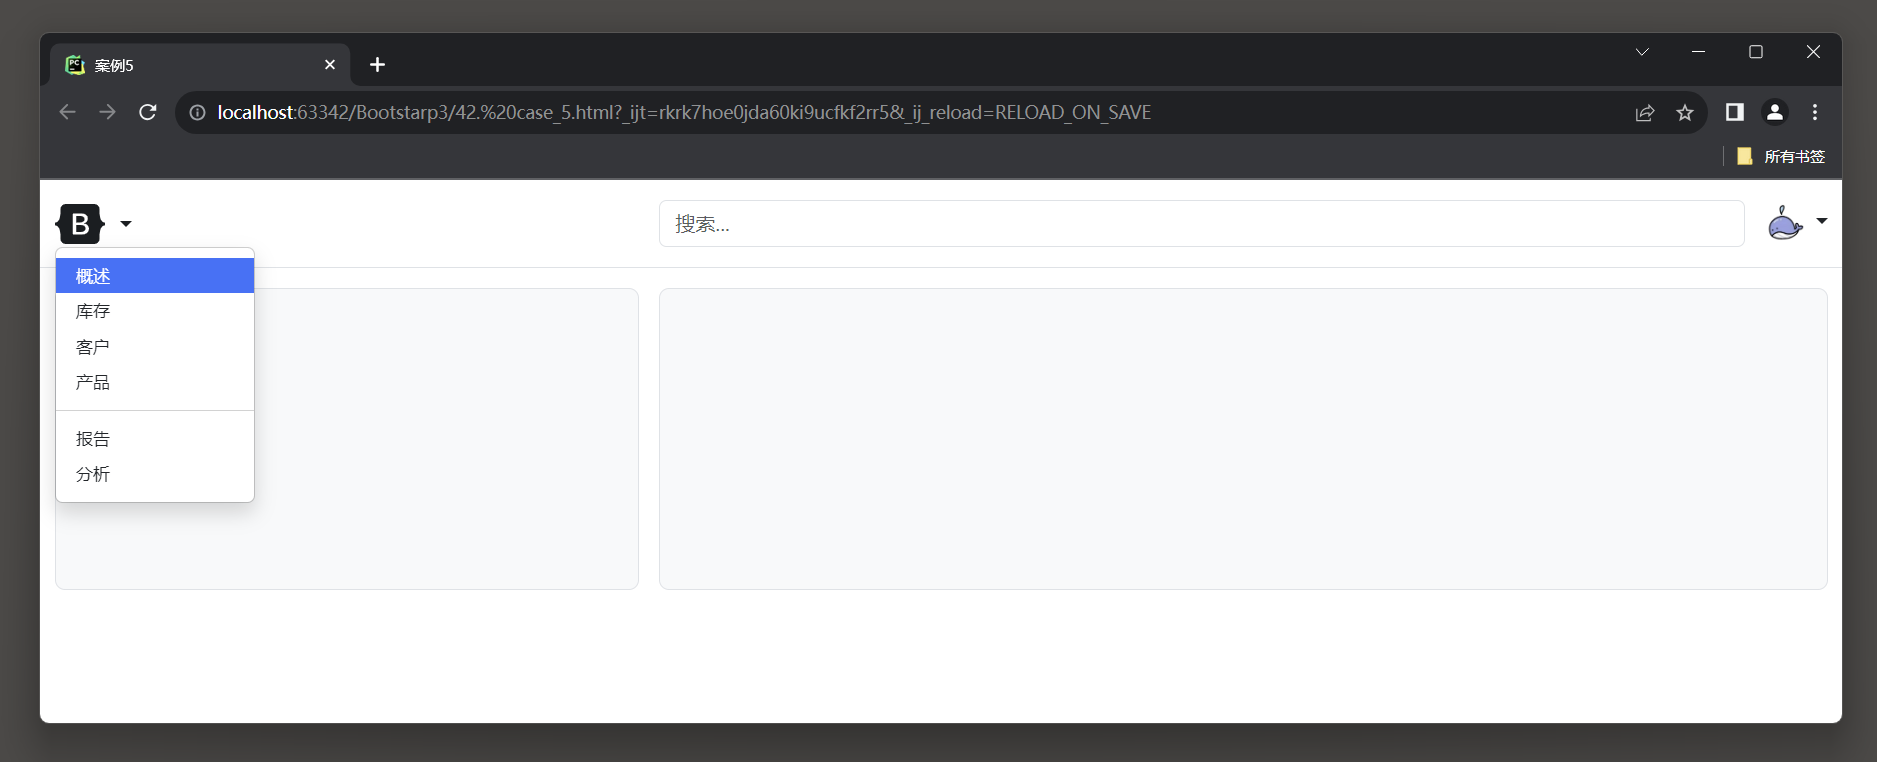Open 报告 in the dropdown menu
This screenshot has height=762, width=1877.
tap(155, 439)
